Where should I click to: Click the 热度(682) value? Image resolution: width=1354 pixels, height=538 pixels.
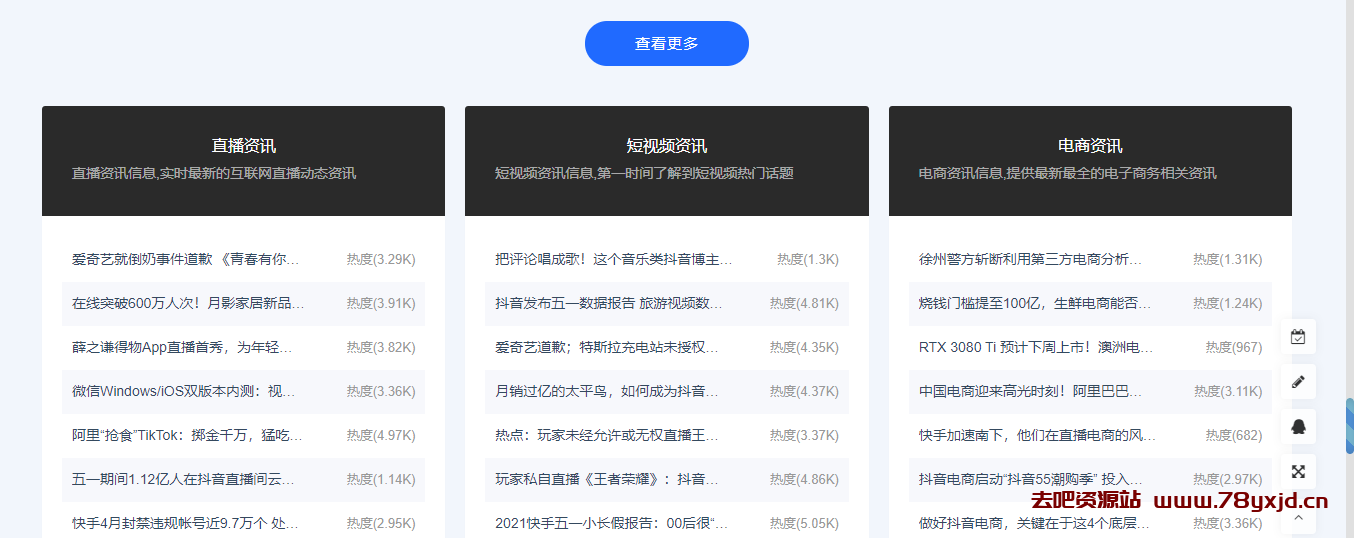click(1234, 435)
